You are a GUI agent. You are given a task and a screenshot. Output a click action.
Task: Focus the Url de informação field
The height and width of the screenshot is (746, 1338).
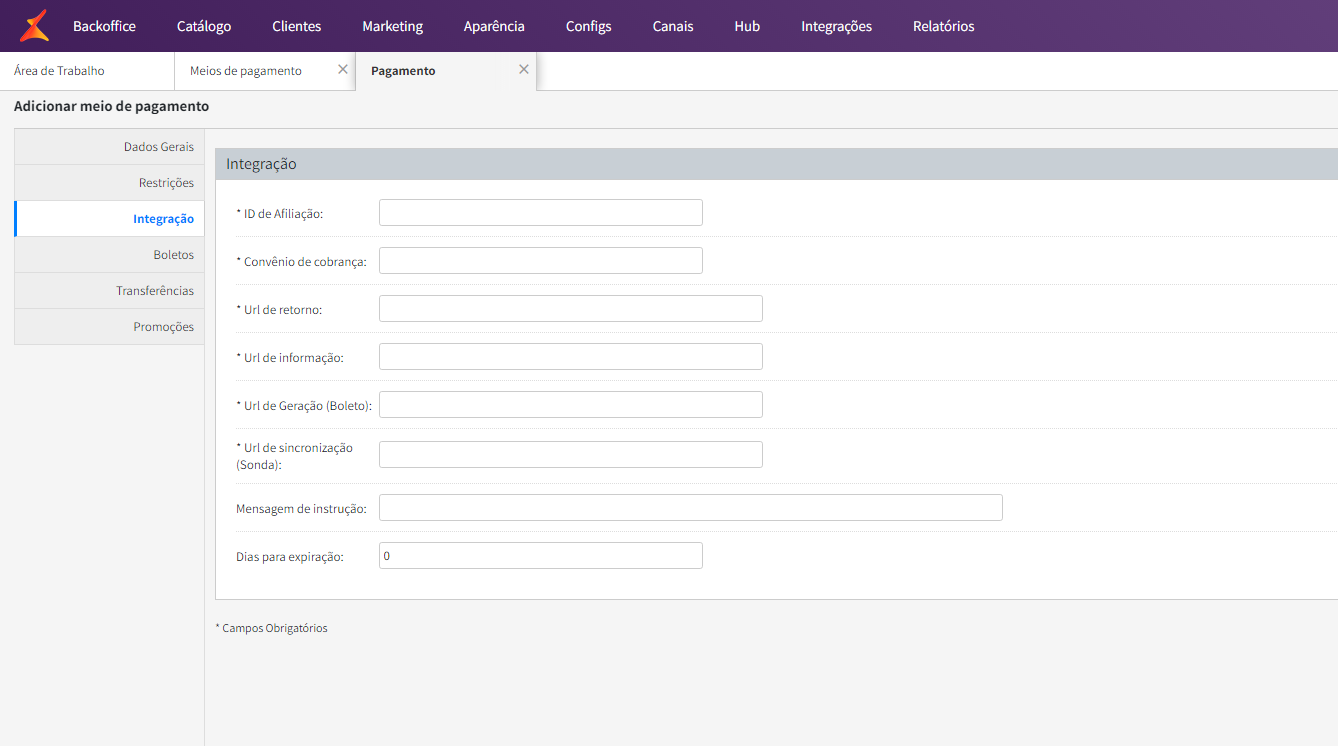coord(571,357)
